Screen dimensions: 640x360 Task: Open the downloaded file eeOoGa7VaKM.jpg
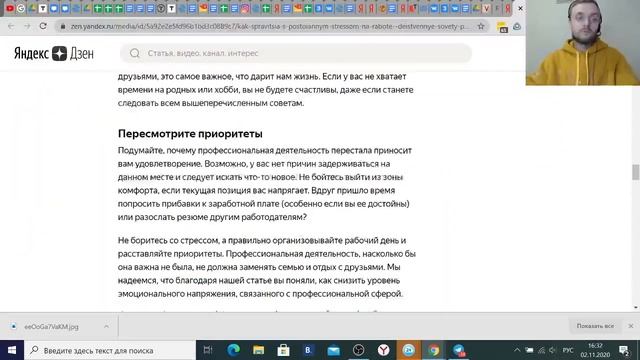point(51,327)
